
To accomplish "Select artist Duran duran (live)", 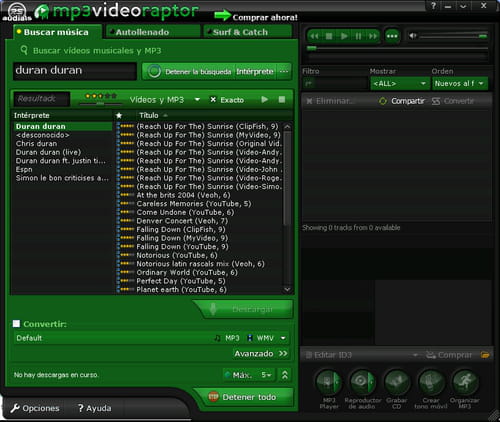I will [x=48, y=152].
